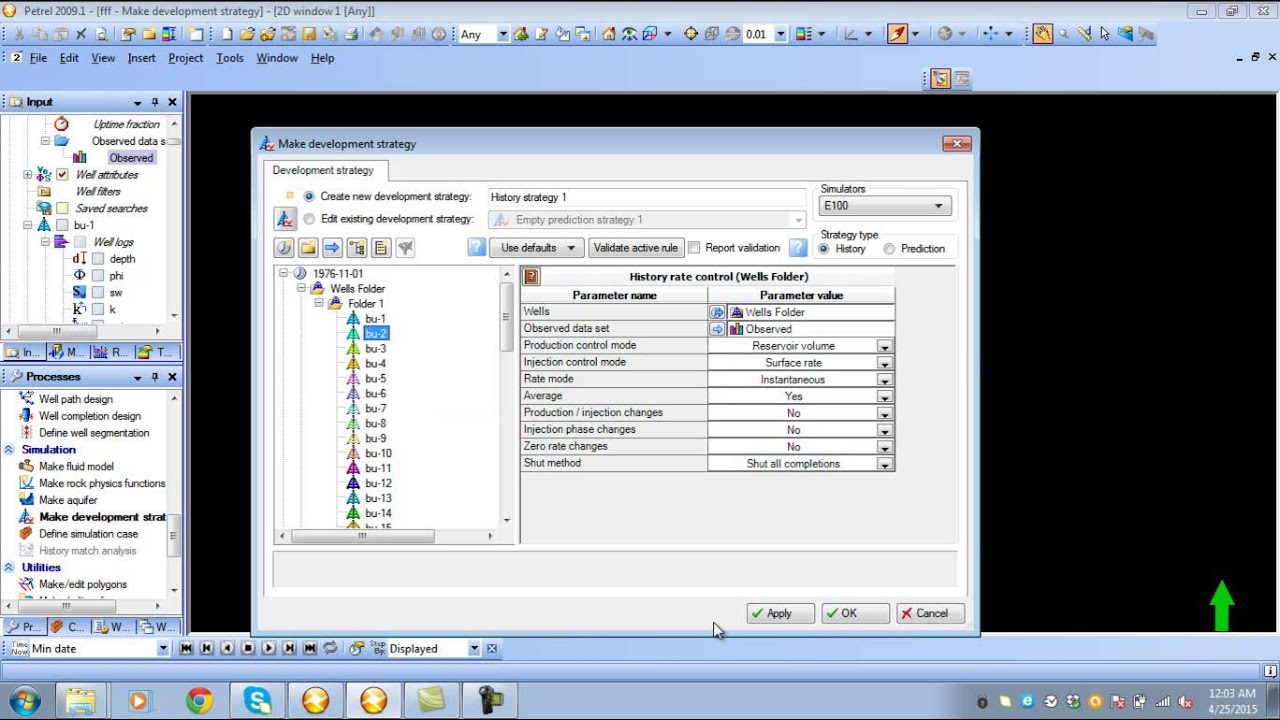The image size is (1280, 720).
Task: Open Rate mode dropdown
Action: click(884, 380)
